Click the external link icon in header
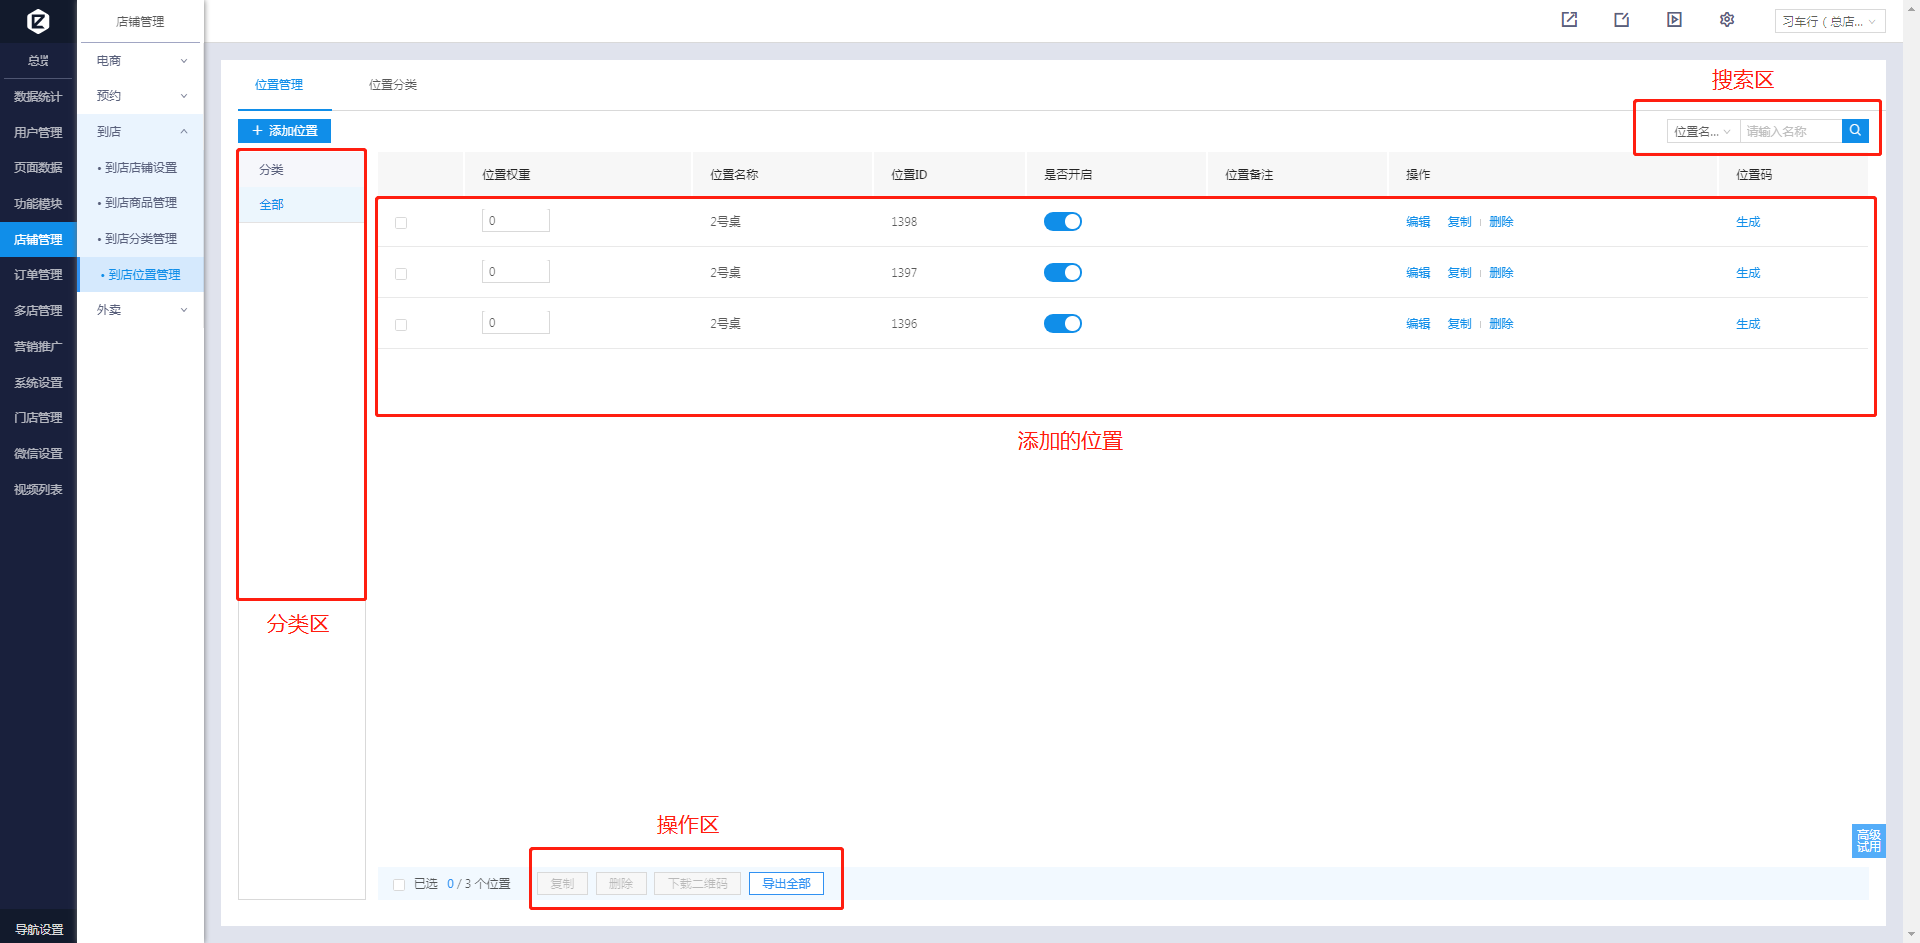The height and width of the screenshot is (943, 1920). coord(1569,20)
